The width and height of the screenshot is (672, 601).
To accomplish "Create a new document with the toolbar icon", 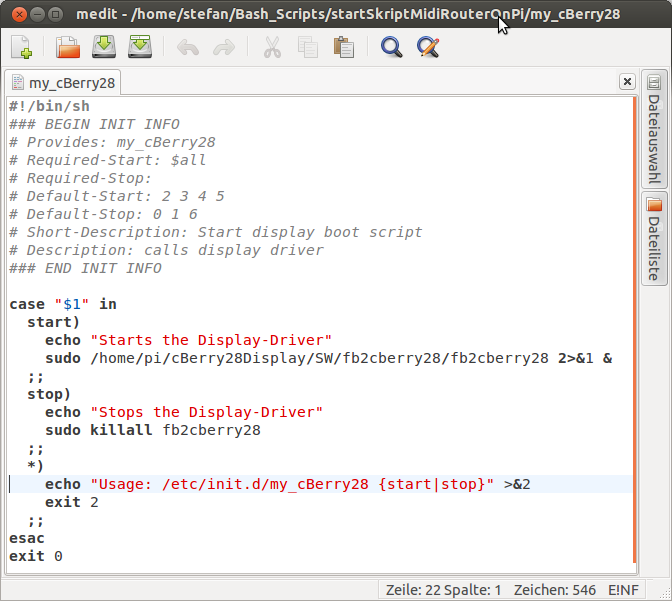I will (x=21, y=47).
